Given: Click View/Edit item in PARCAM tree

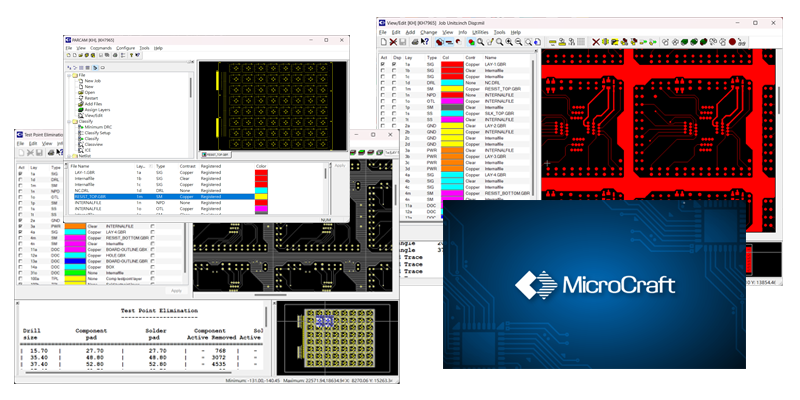Looking at the screenshot, I should [93, 115].
